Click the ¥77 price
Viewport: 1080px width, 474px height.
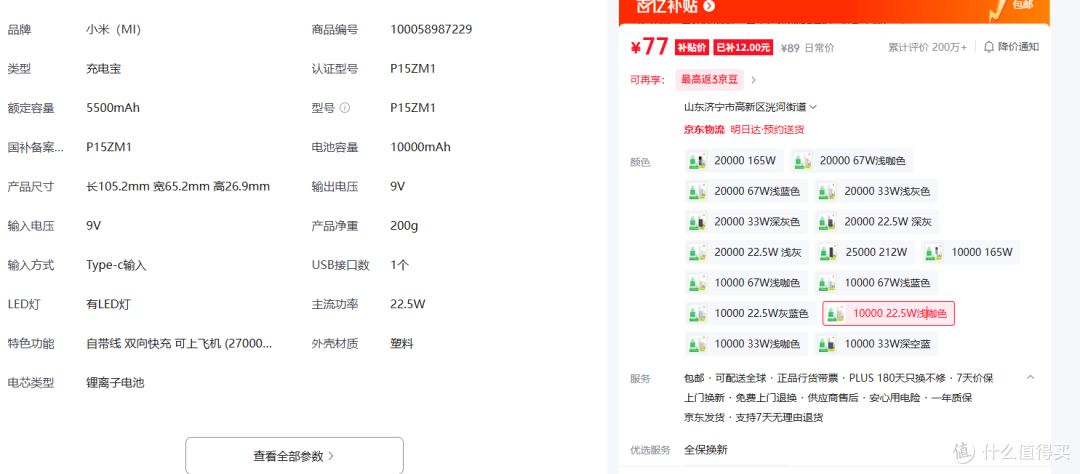[650, 46]
